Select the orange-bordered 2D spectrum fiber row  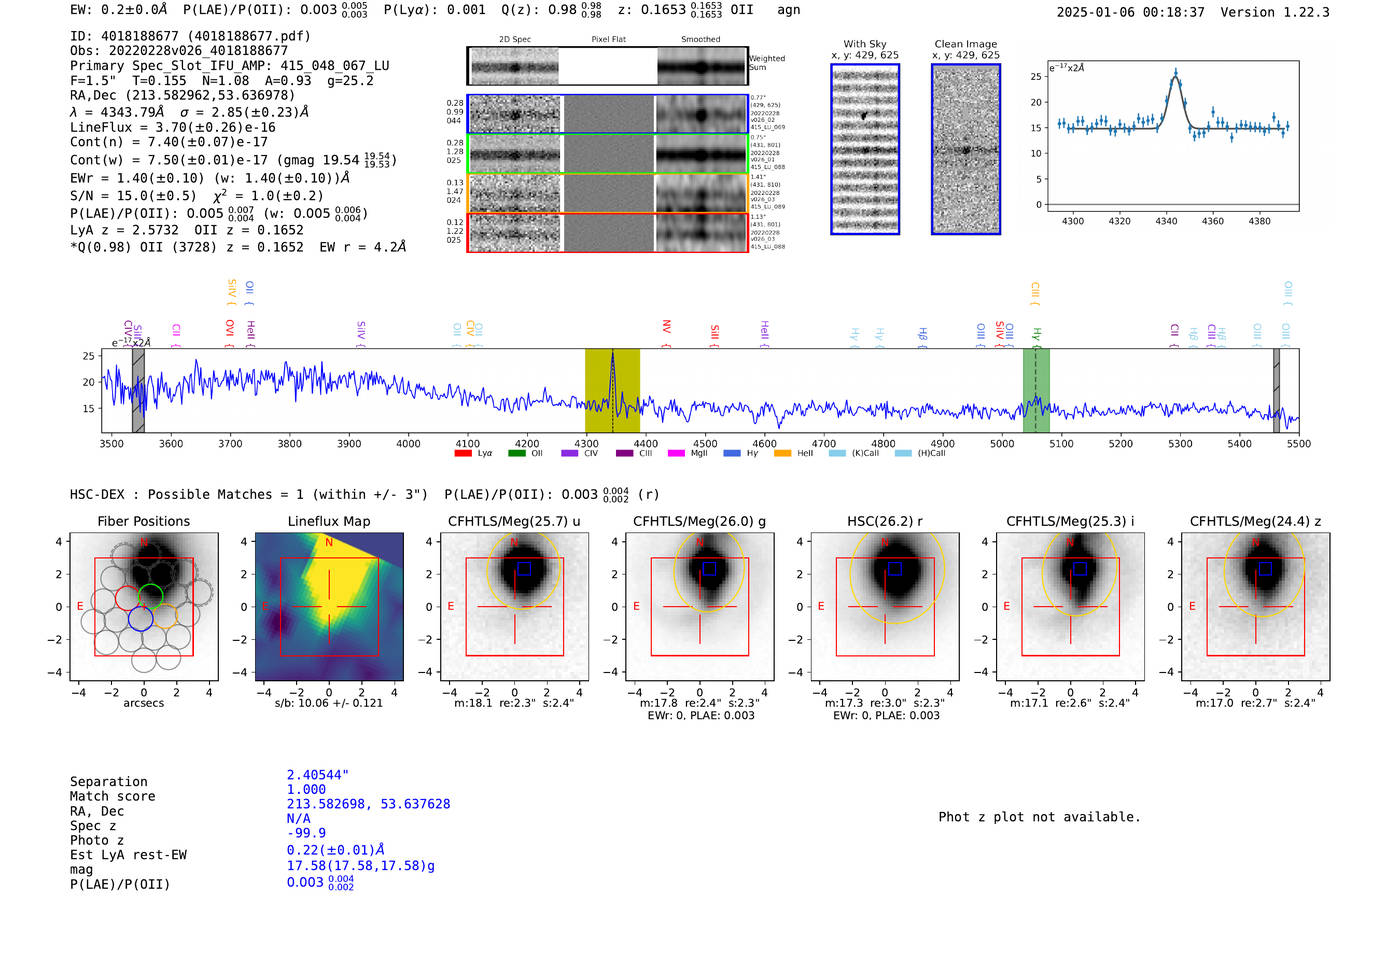point(608,193)
